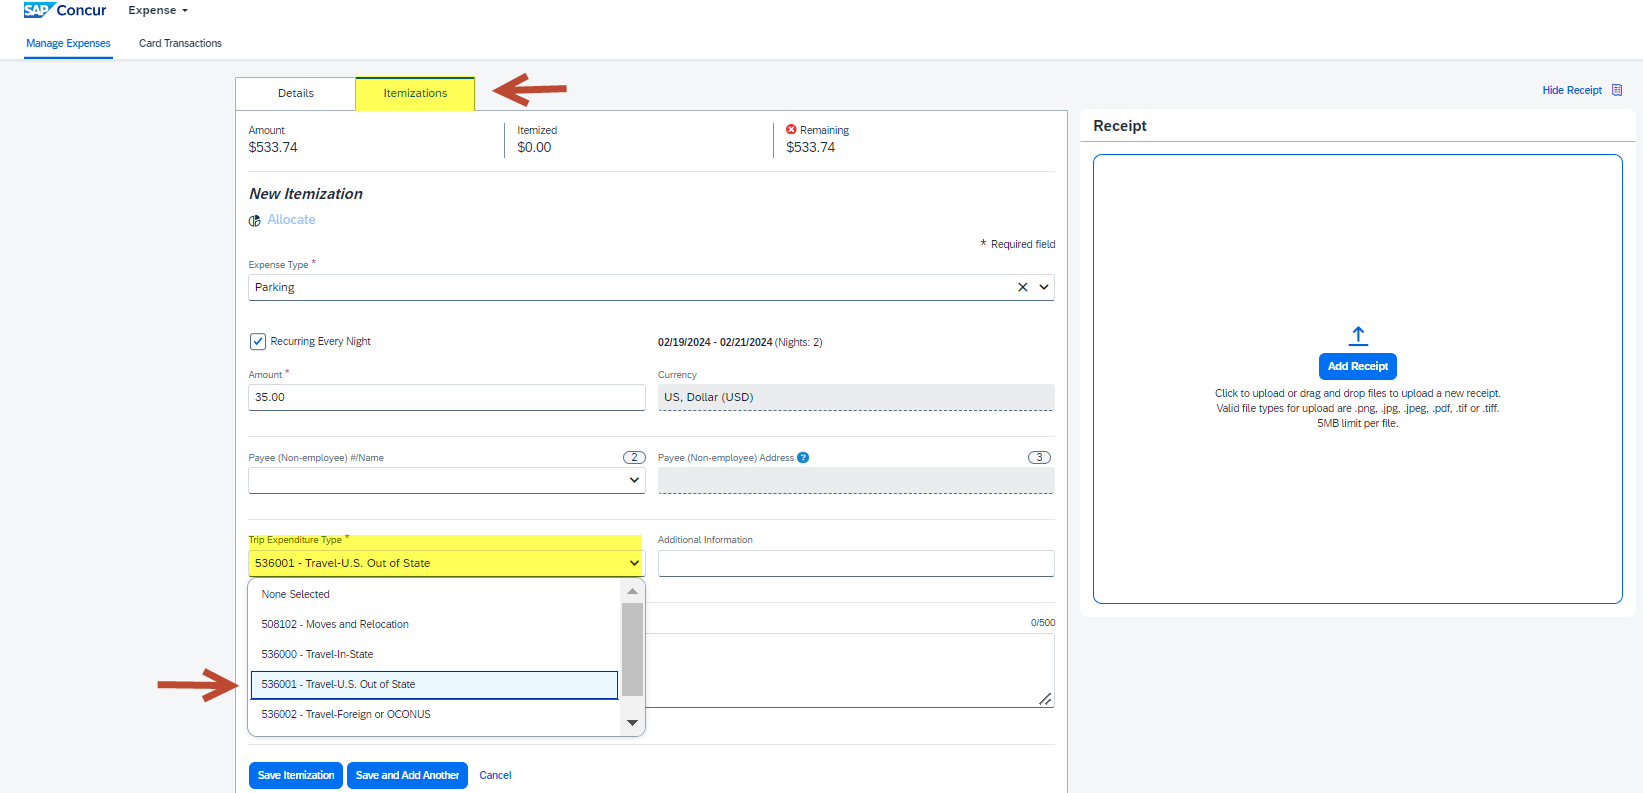The image size is (1643, 793).
Task: Clear the Parking expense type selection
Action: pos(1022,287)
